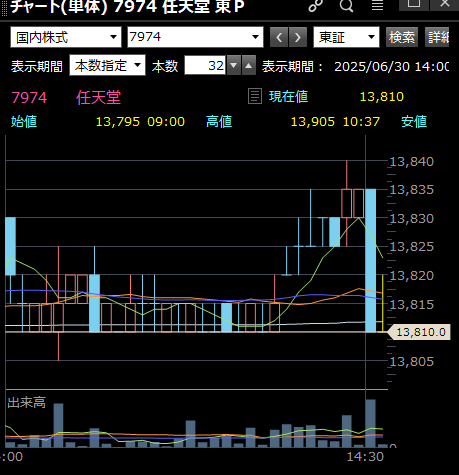
Task: Click the 検索 search button
Action: (x=402, y=37)
